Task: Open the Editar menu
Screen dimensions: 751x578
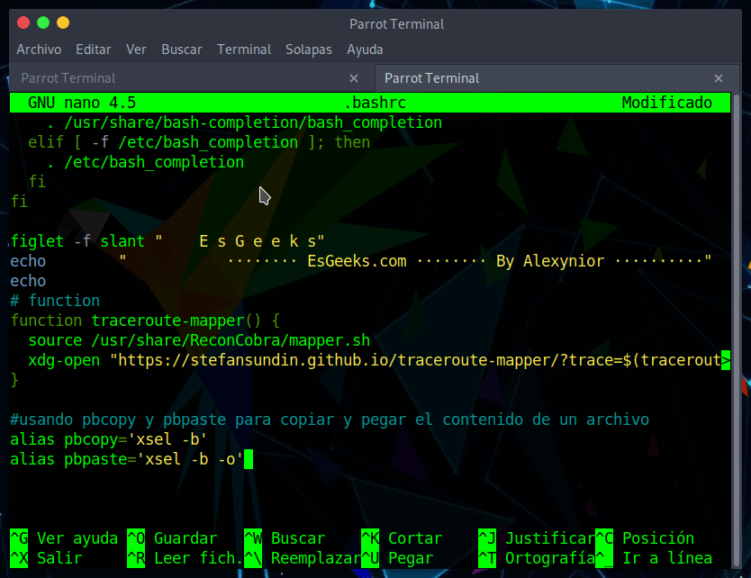Action: click(x=93, y=49)
